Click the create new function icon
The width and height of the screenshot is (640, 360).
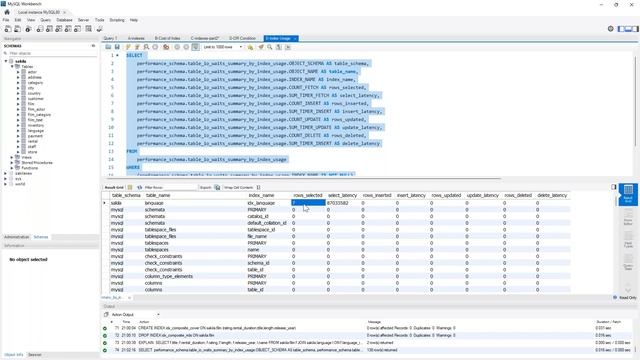[78, 29]
